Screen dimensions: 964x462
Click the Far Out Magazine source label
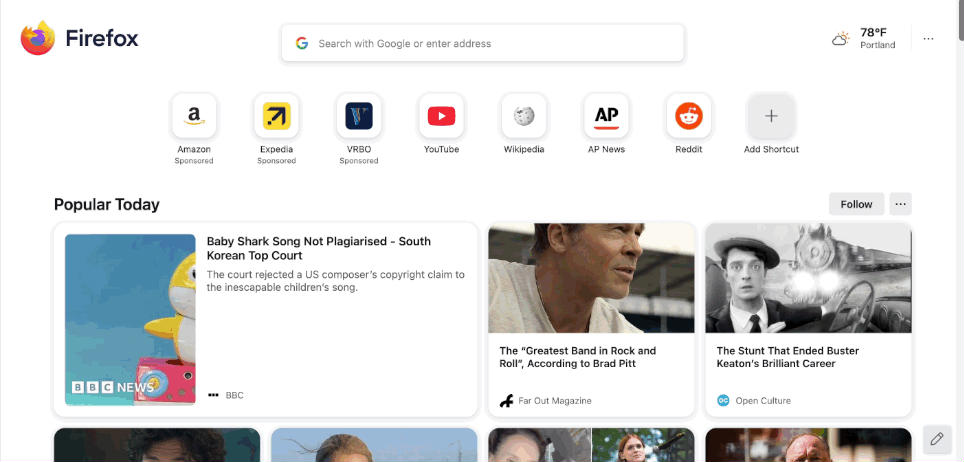[555, 401]
